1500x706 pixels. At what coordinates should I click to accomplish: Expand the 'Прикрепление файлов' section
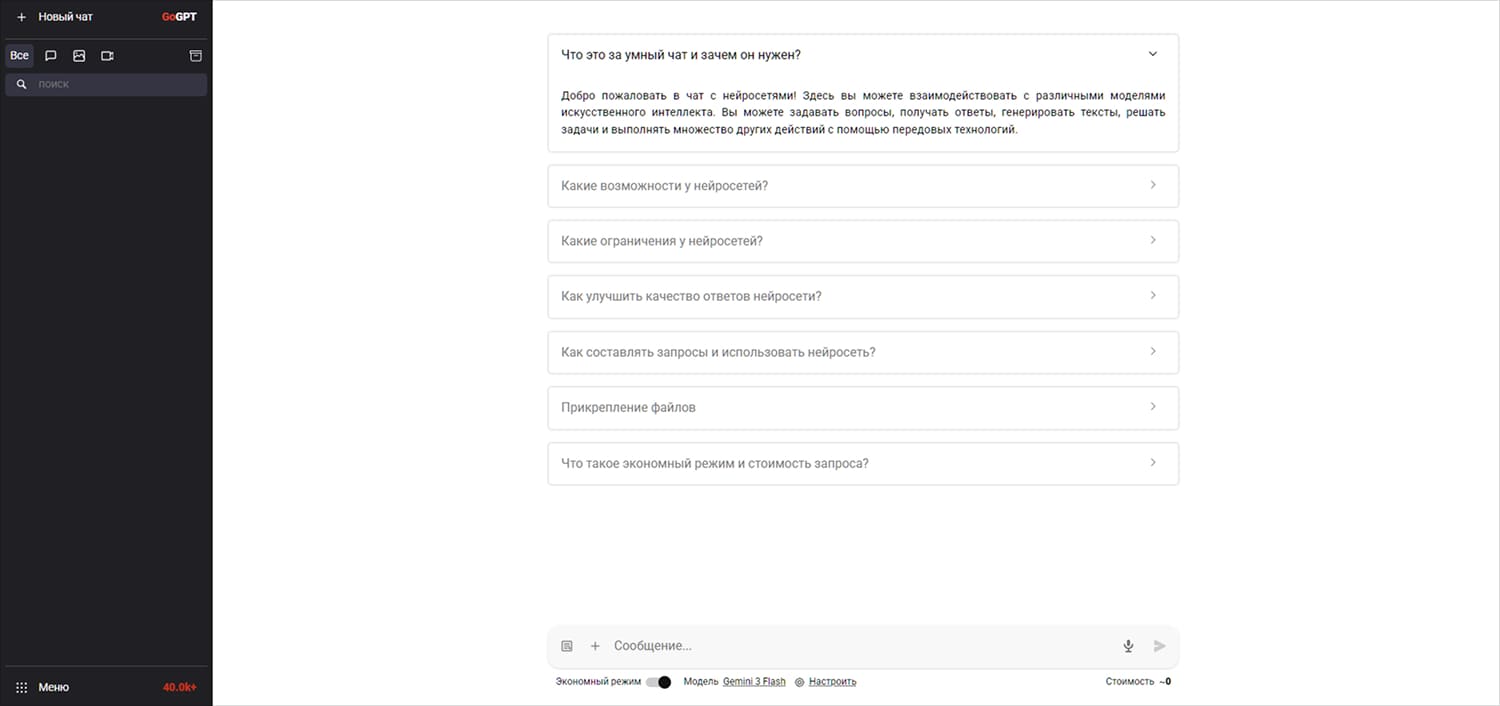tap(863, 408)
